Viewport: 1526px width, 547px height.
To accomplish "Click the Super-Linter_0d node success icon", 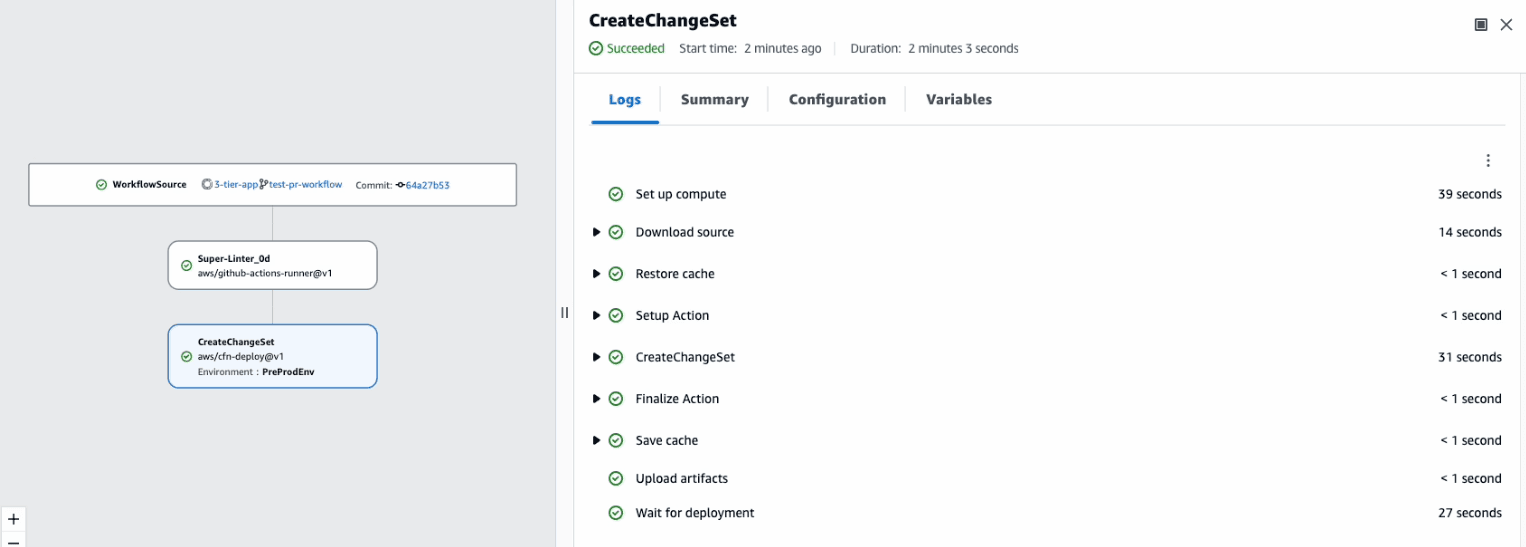I will (186, 266).
